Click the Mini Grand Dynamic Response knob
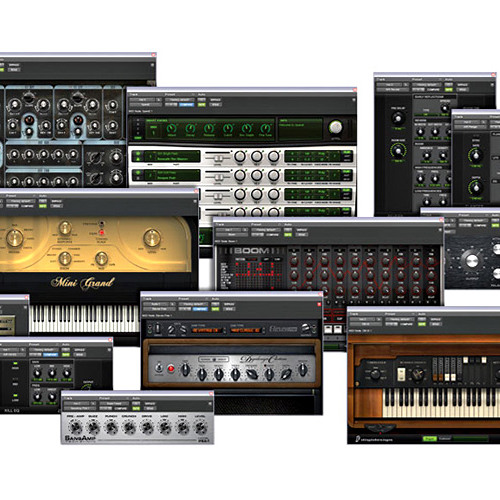 (x=65, y=228)
